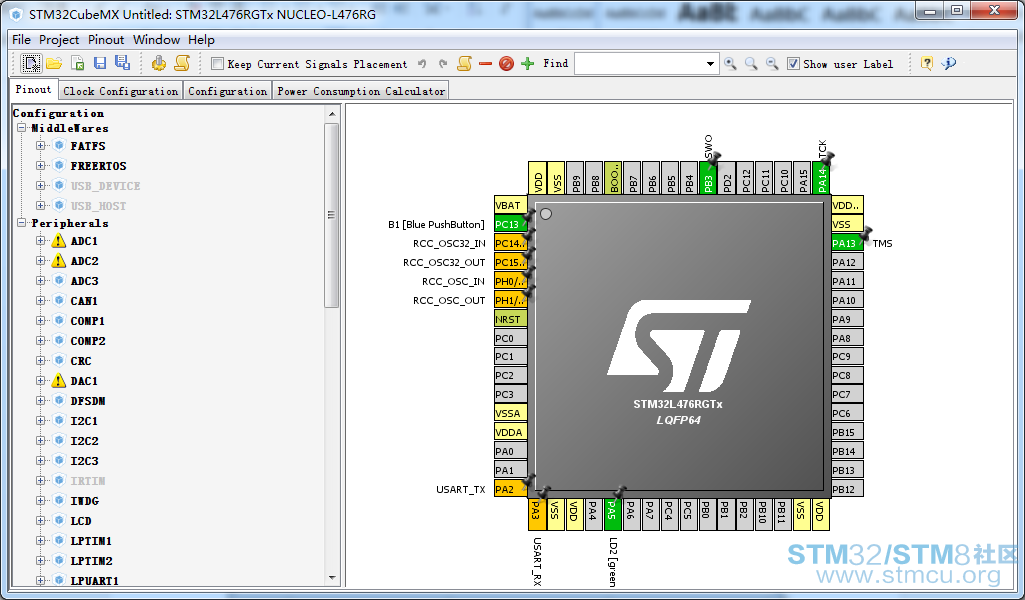Expand the FREERTOS tree node
Screen dimensions: 1025x600
click(41, 165)
